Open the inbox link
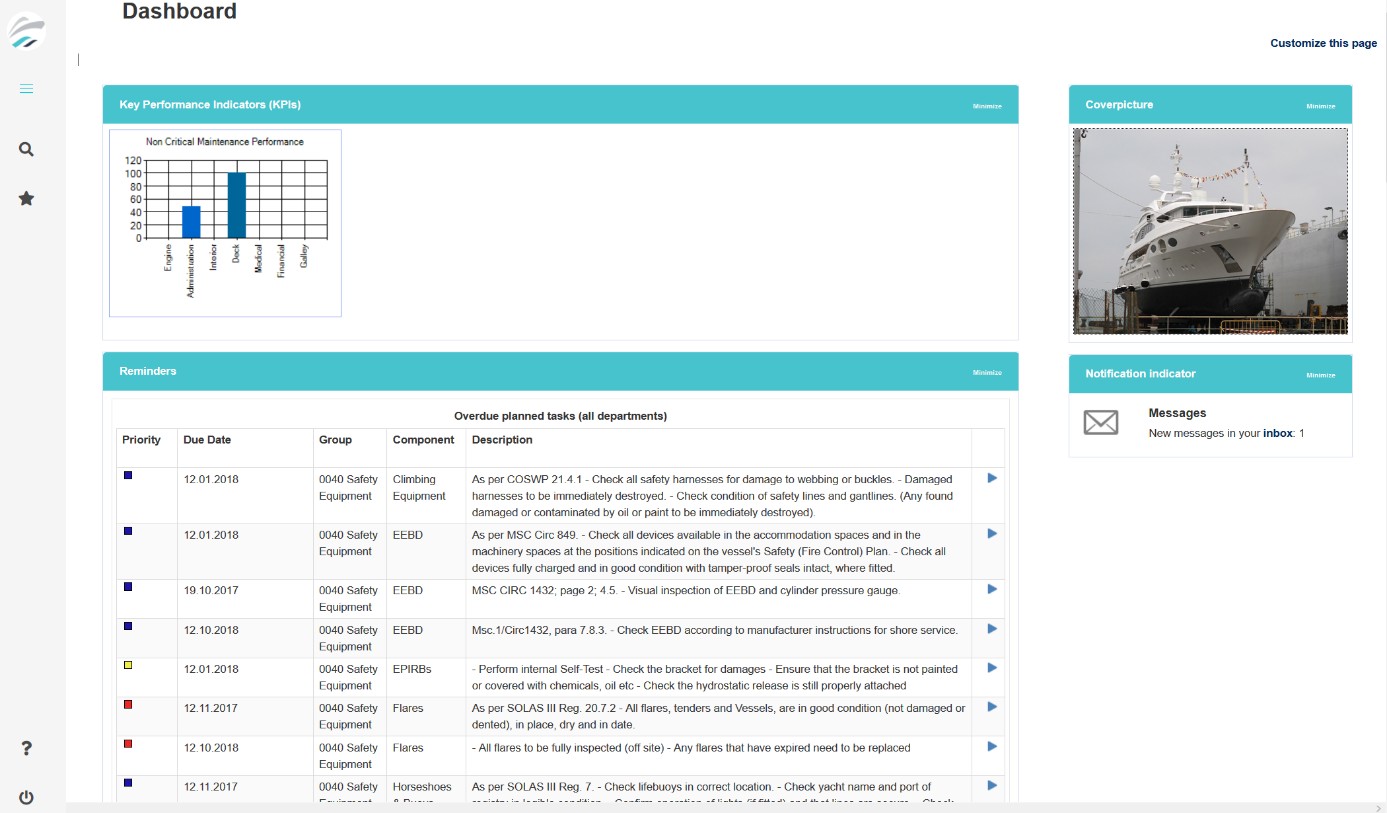The width and height of the screenshot is (1387, 813). 1277,433
